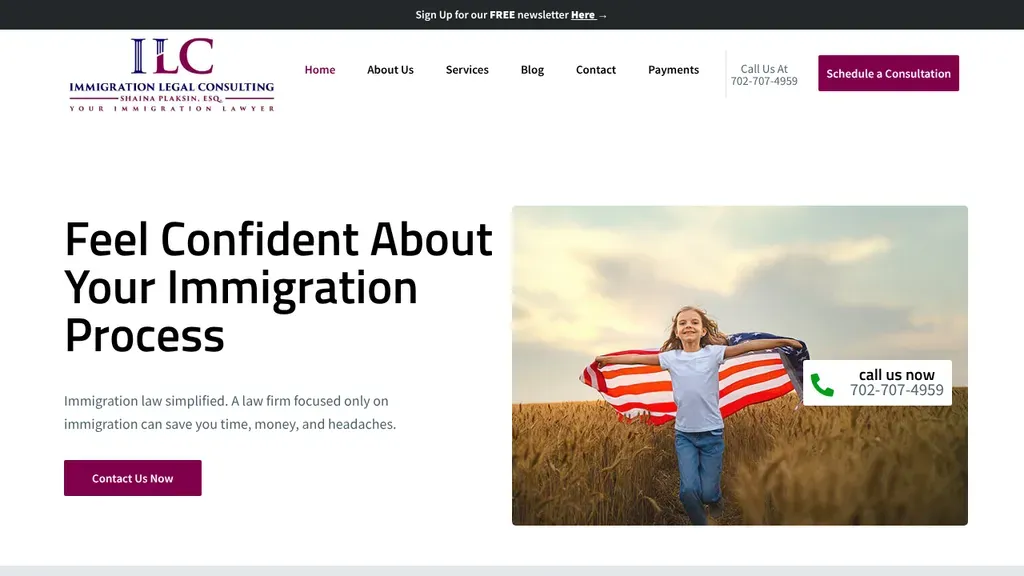
Task: Open the Services menu
Action: coord(467,70)
